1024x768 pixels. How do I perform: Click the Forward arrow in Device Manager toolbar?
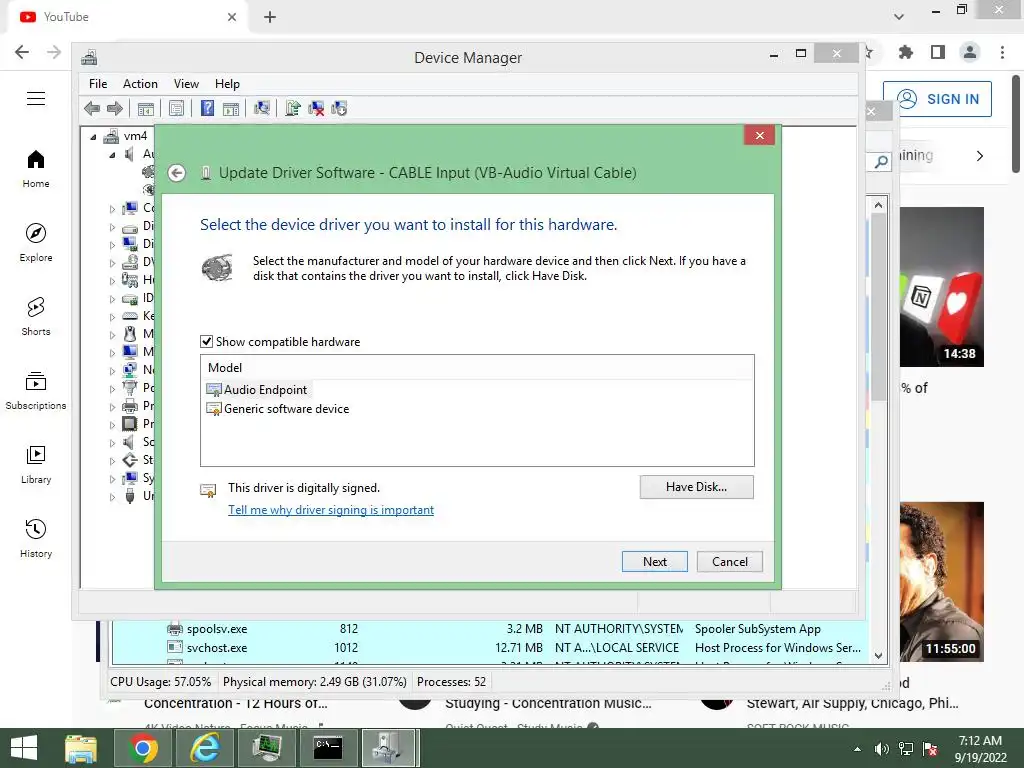click(x=115, y=108)
